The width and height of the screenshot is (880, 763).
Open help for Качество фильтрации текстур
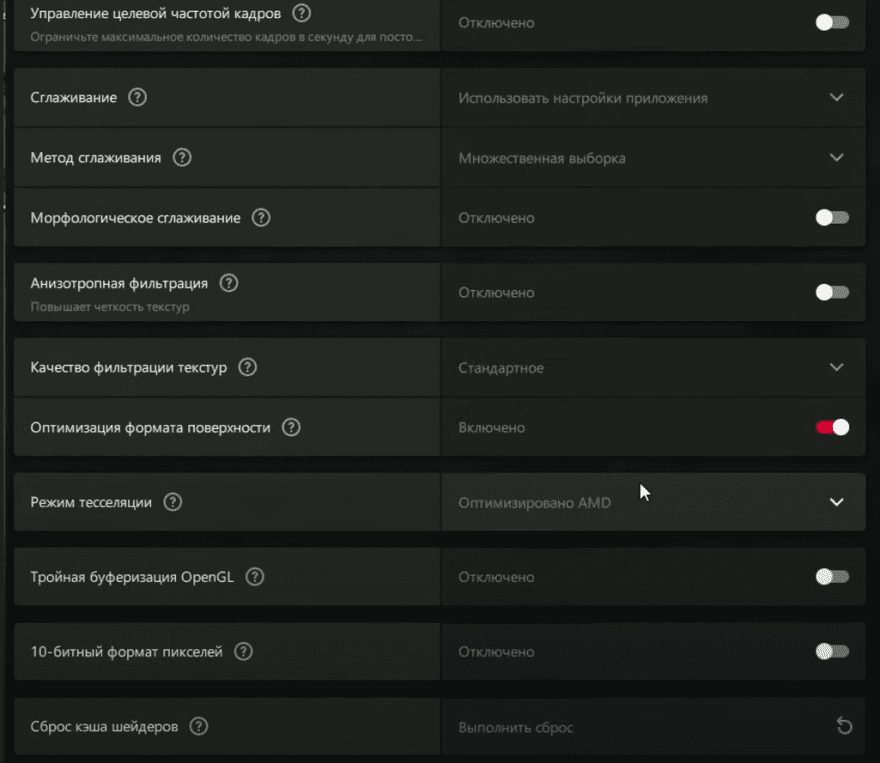pos(247,367)
